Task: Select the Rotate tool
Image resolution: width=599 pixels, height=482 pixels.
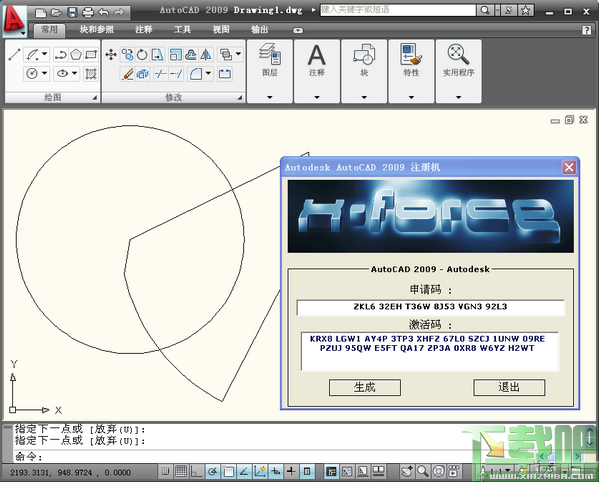Action: [x=142, y=55]
